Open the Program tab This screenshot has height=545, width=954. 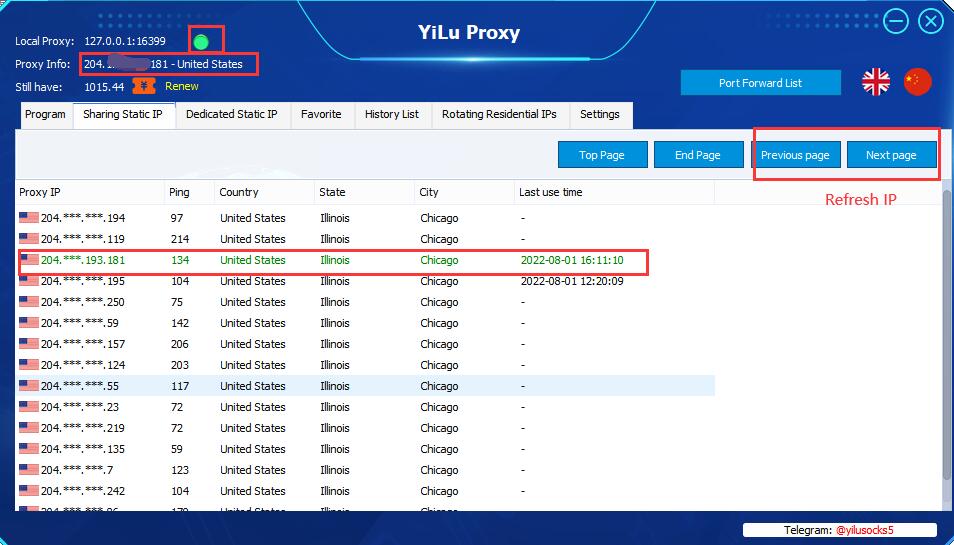coord(46,114)
